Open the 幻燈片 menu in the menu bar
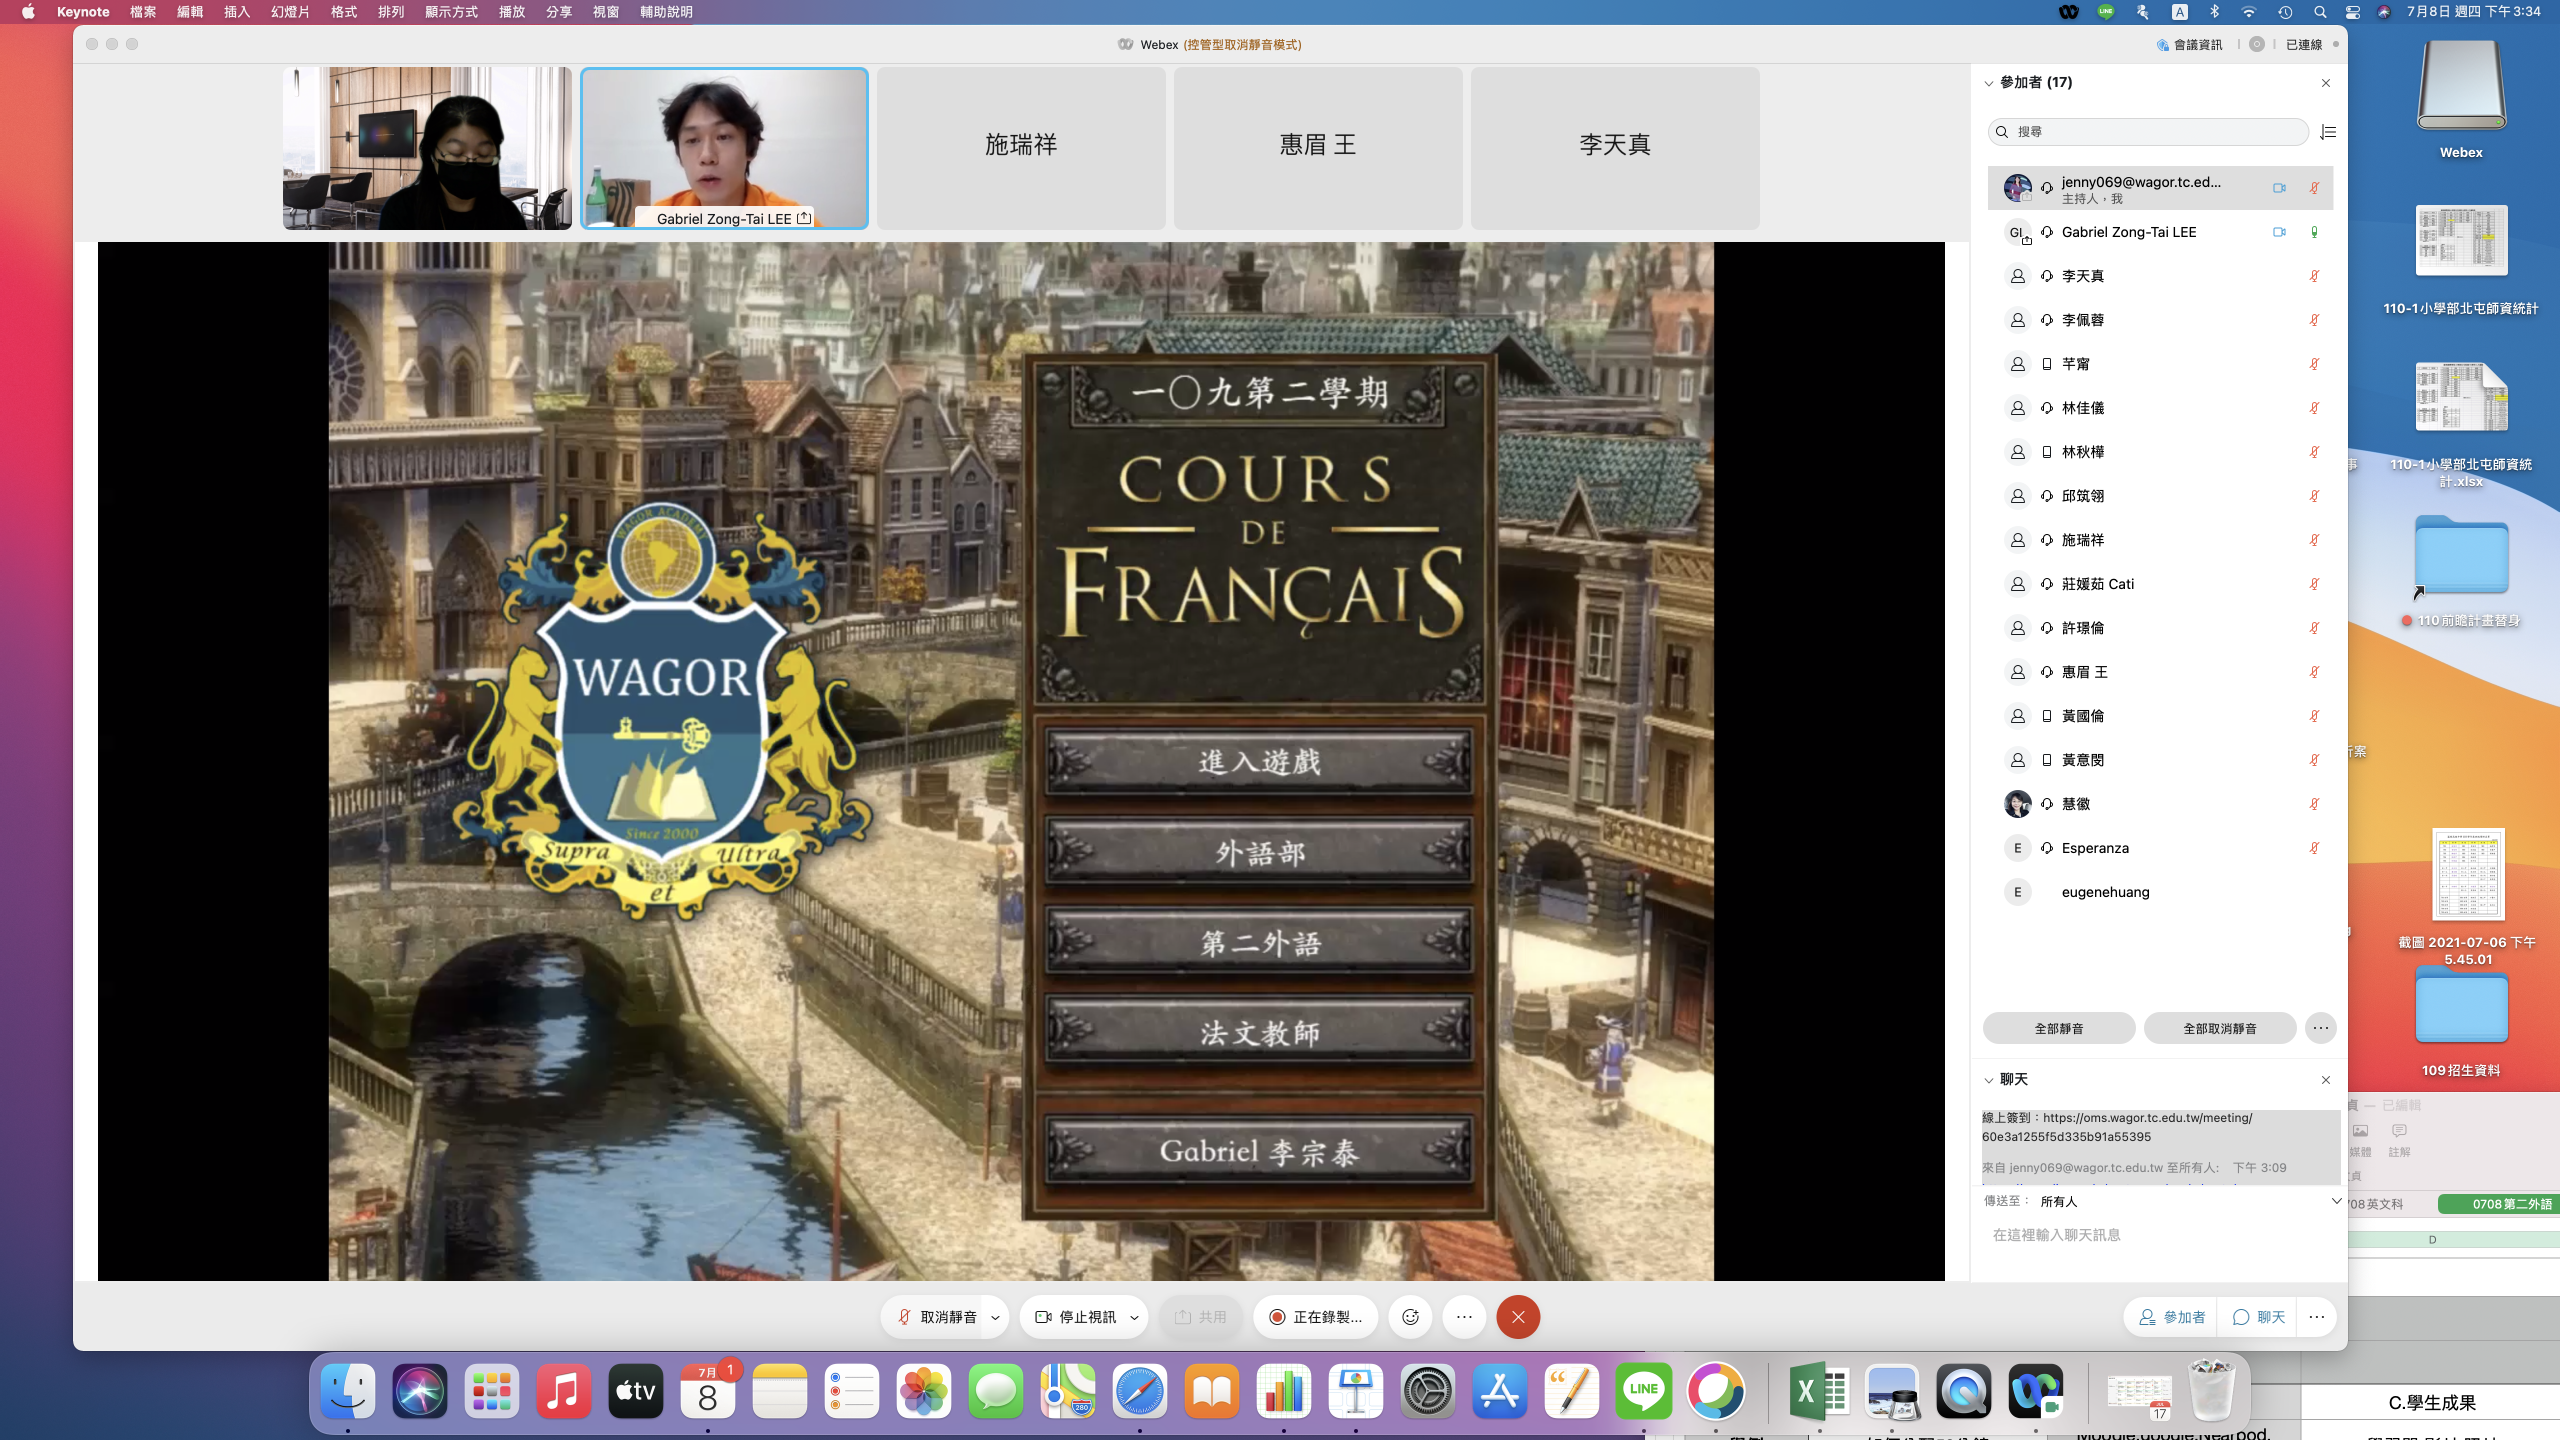The height and width of the screenshot is (1440, 2560). click(x=290, y=12)
